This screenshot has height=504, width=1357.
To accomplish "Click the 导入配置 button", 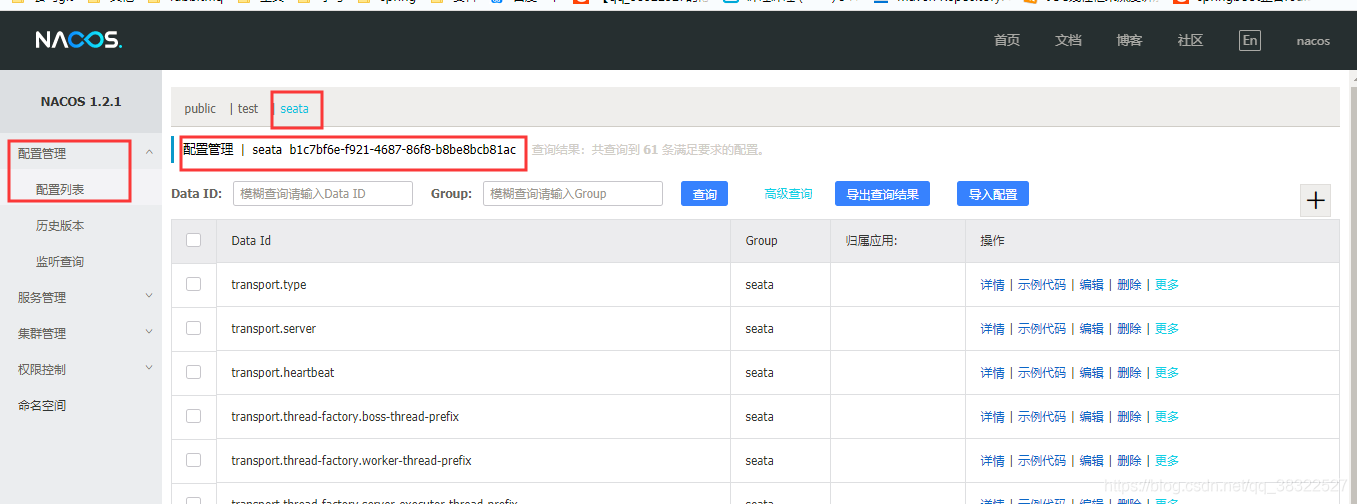I will 993,194.
